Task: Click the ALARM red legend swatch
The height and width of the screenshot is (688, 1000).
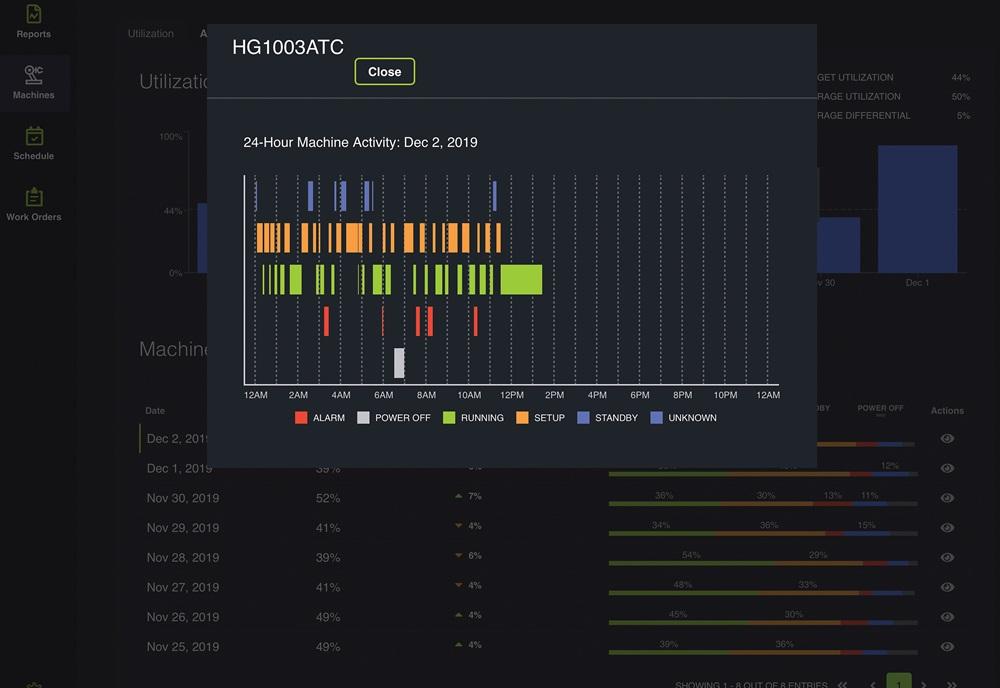Action: (301, 418)
